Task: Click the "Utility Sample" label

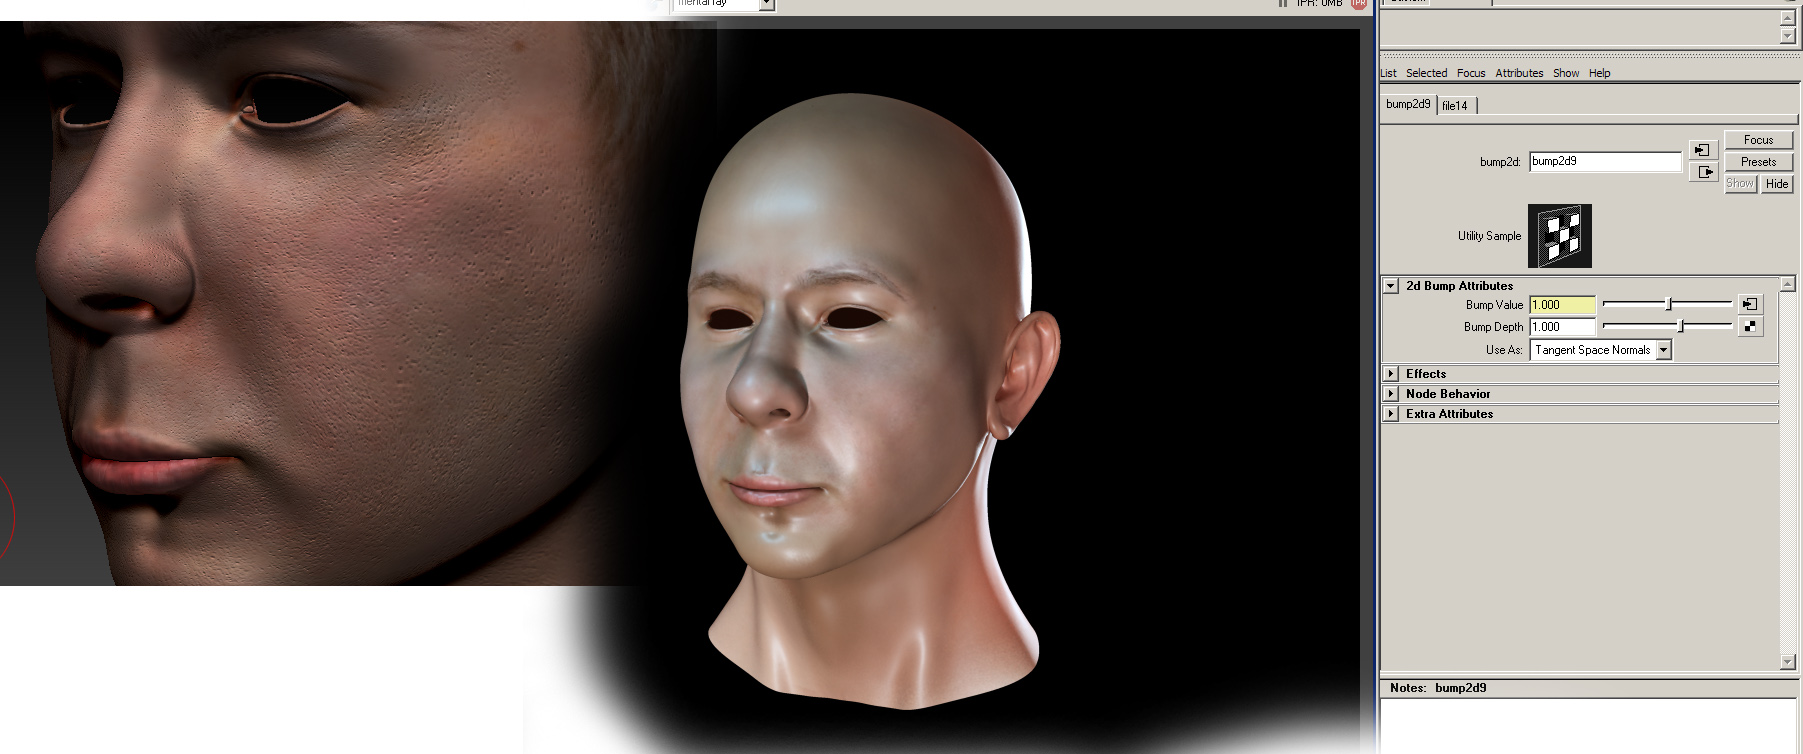Action: (x=1489, y=236)
